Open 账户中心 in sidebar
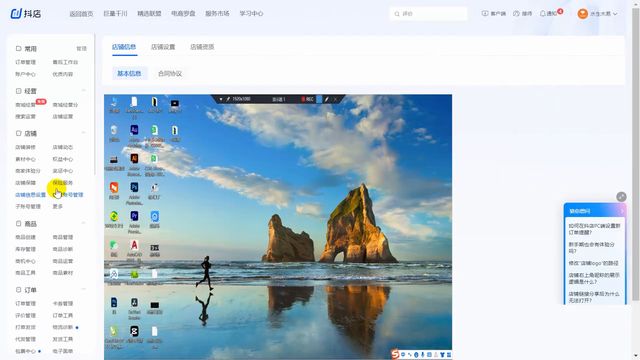 point(25,74)
